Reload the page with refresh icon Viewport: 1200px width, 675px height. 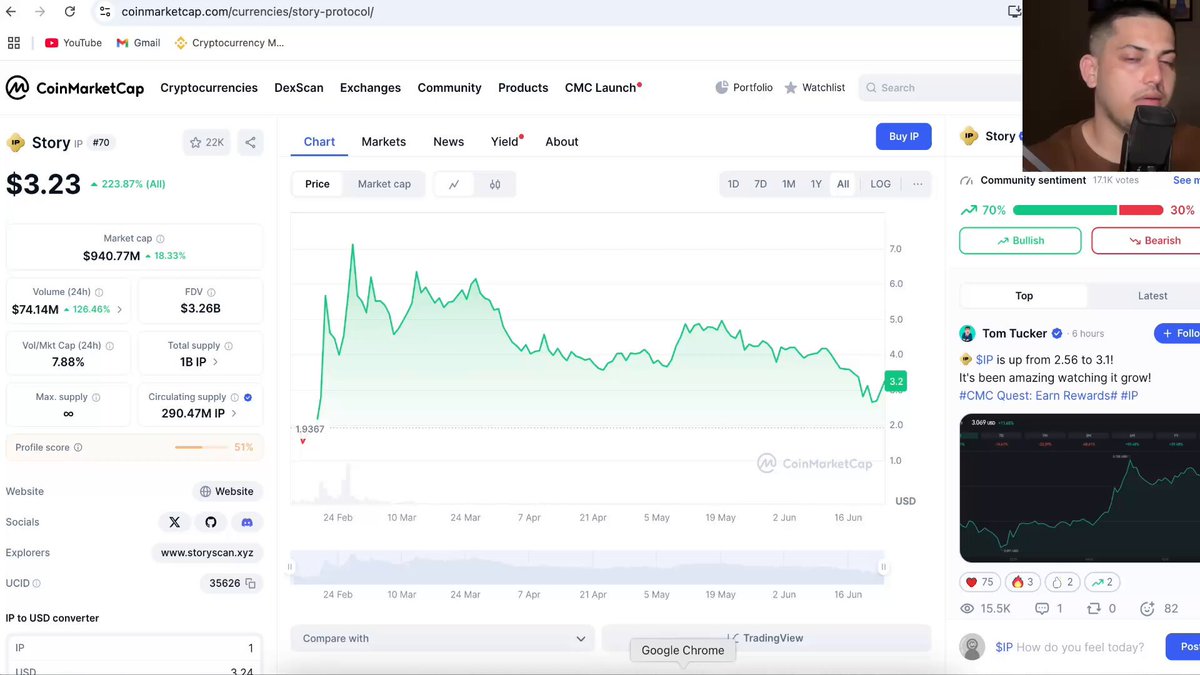[x=70, y=11]
